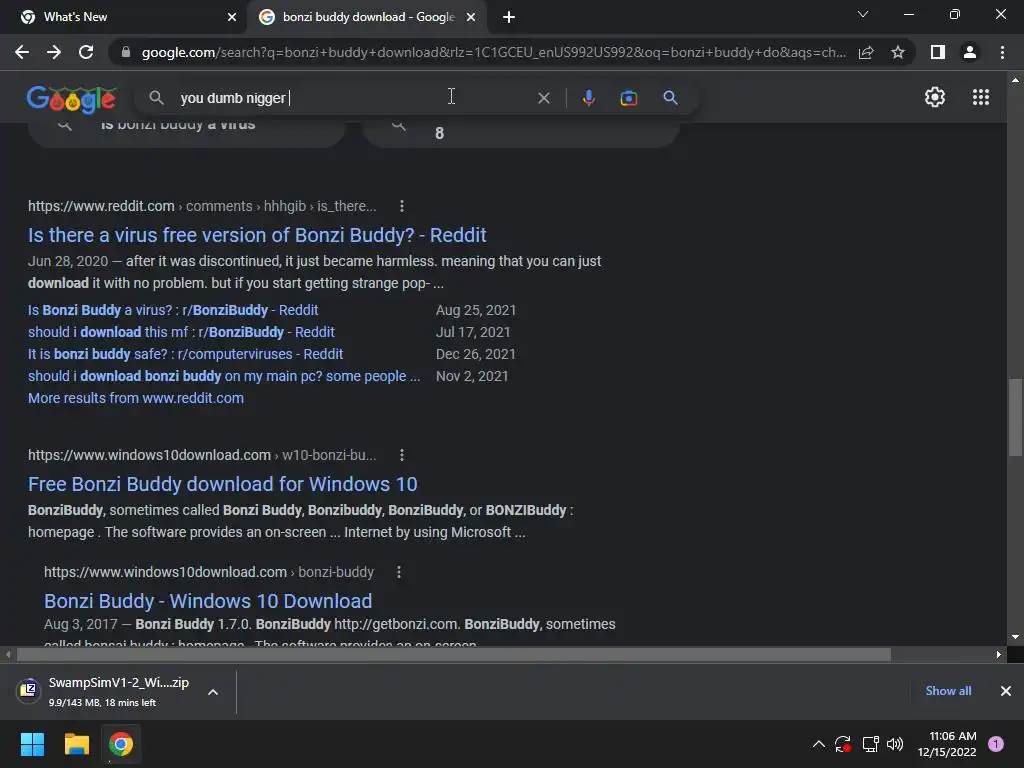
Task: Open options for the reddit.com result
Action: 402,206
